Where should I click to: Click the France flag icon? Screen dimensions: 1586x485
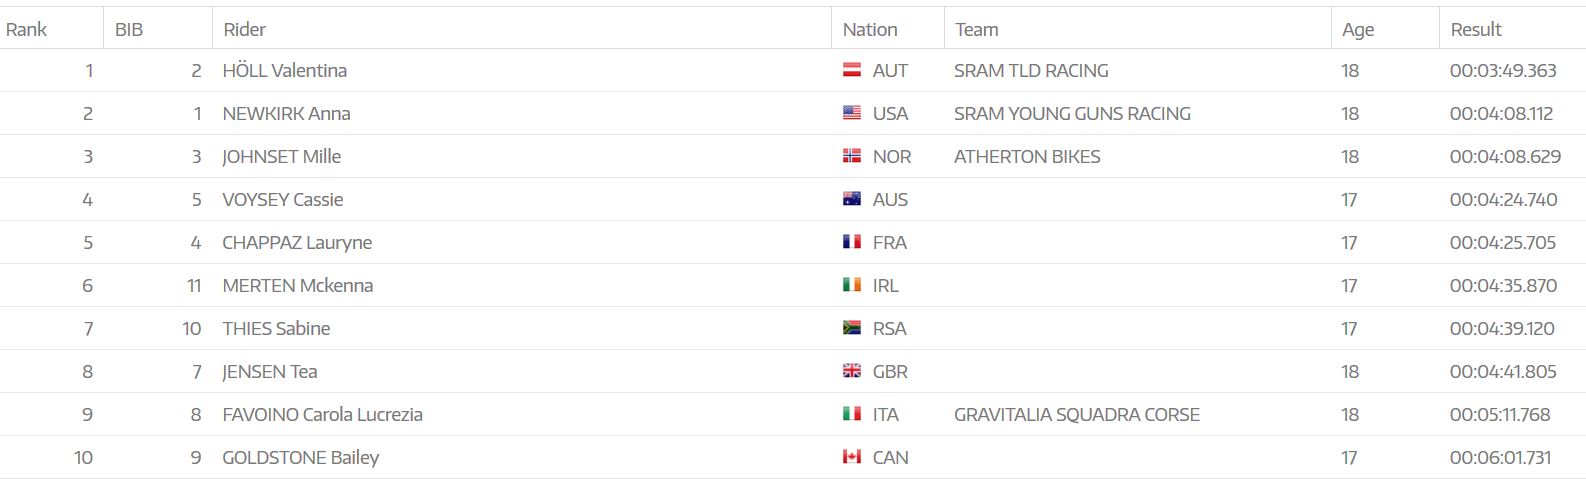[x=852, y=242]
